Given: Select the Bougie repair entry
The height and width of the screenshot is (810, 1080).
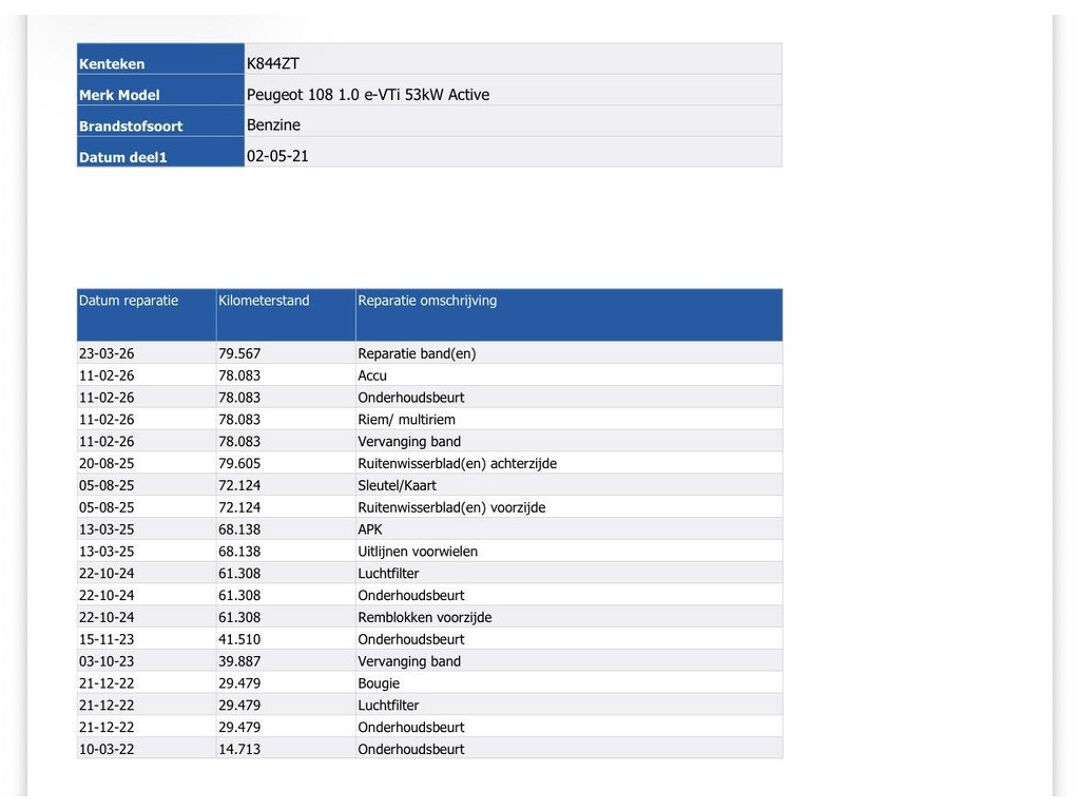Looking at the screenshot, I should pyautogui.click(x=378, y=683).
